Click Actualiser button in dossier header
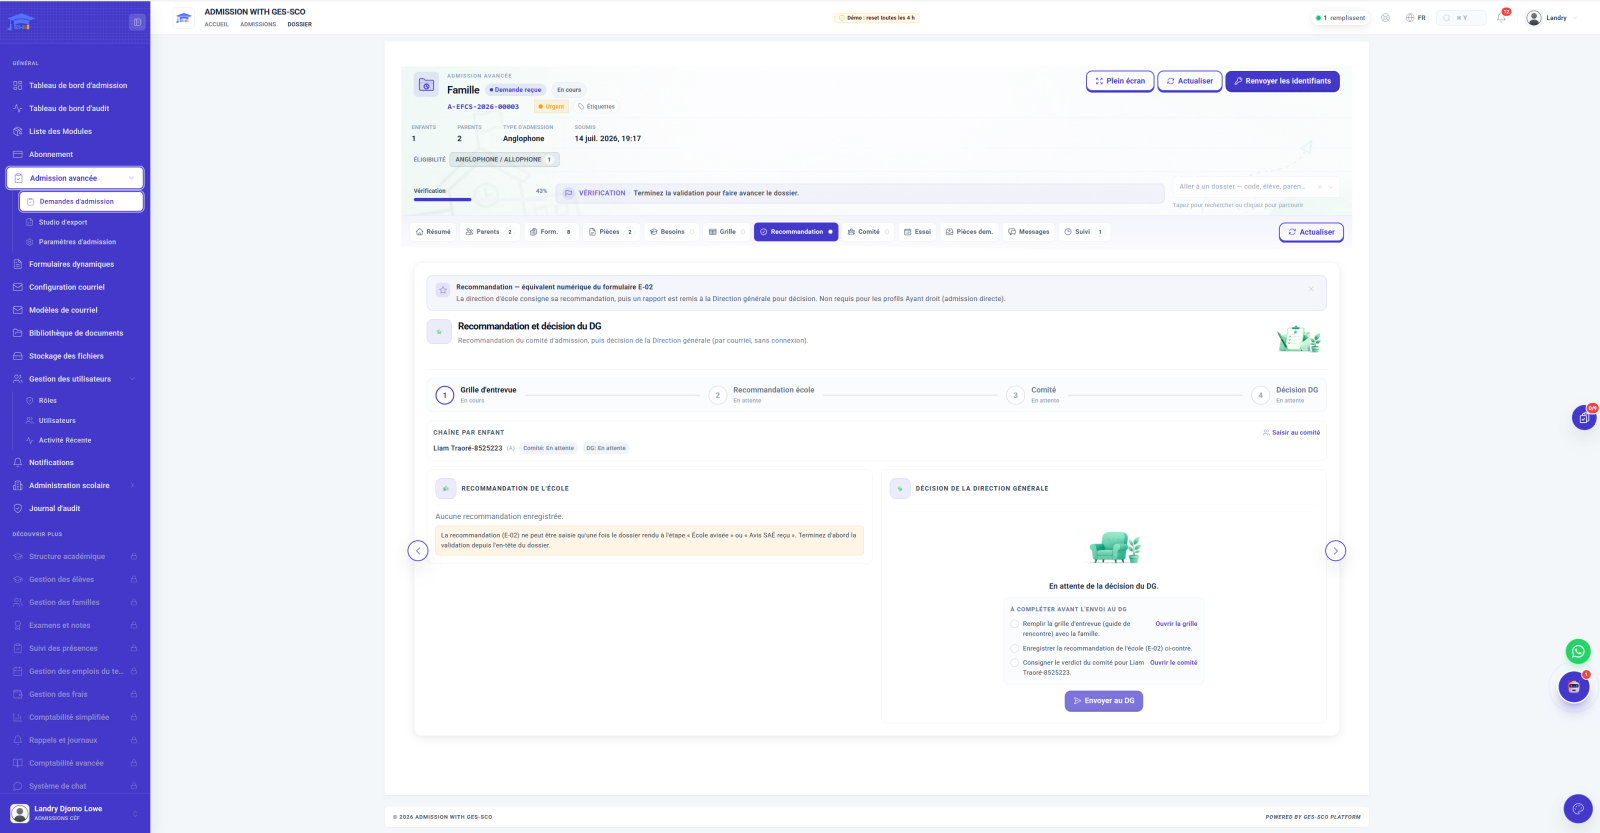Screen dimensions: 1600x833 [1190, 81]
